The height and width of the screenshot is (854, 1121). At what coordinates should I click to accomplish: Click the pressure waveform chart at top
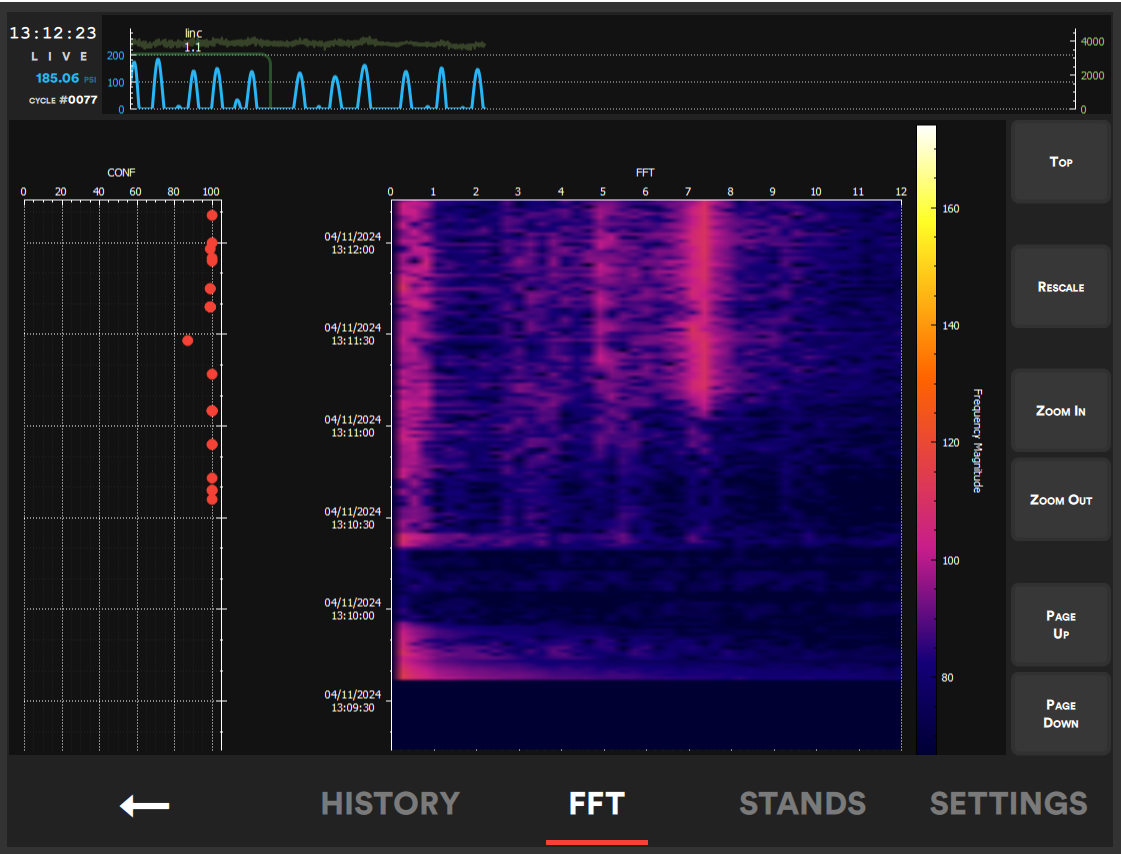(x=602, y=69)
